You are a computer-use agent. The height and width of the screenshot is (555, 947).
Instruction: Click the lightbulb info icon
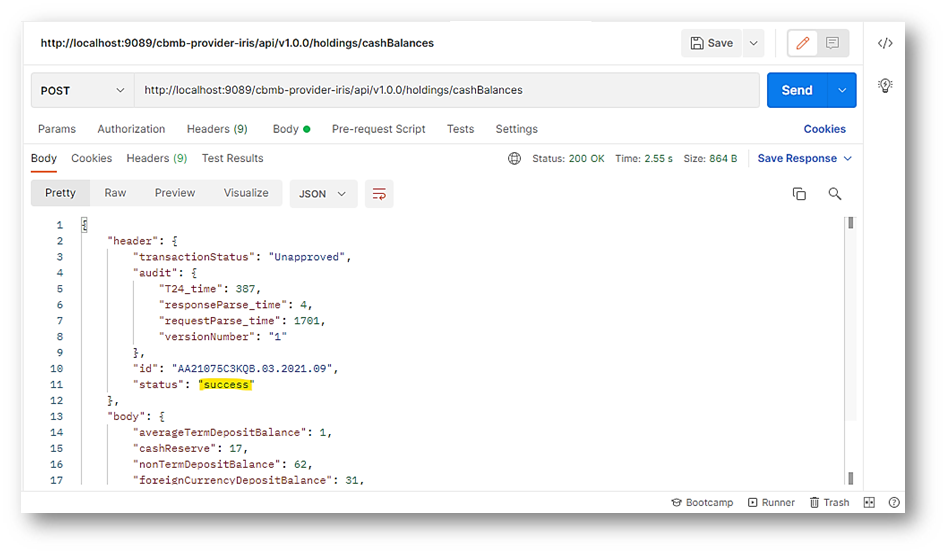885,86
